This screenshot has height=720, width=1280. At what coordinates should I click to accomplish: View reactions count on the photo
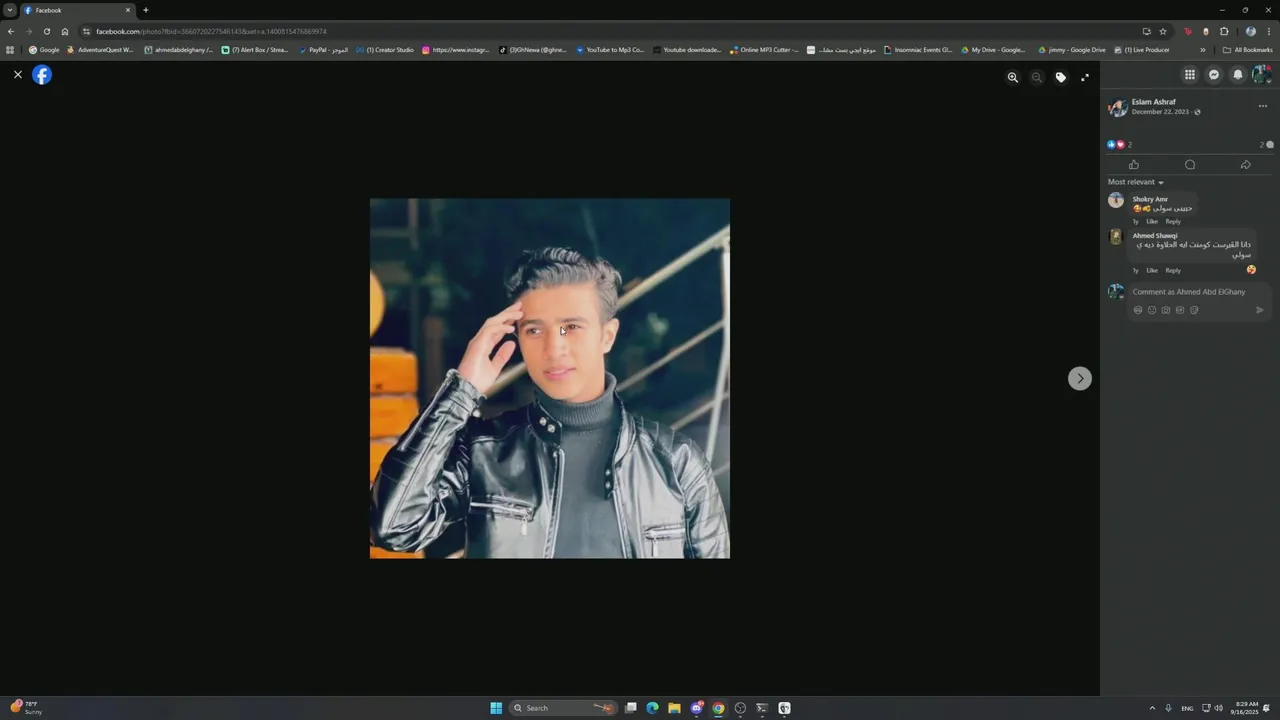click(x=1119, y=145)
